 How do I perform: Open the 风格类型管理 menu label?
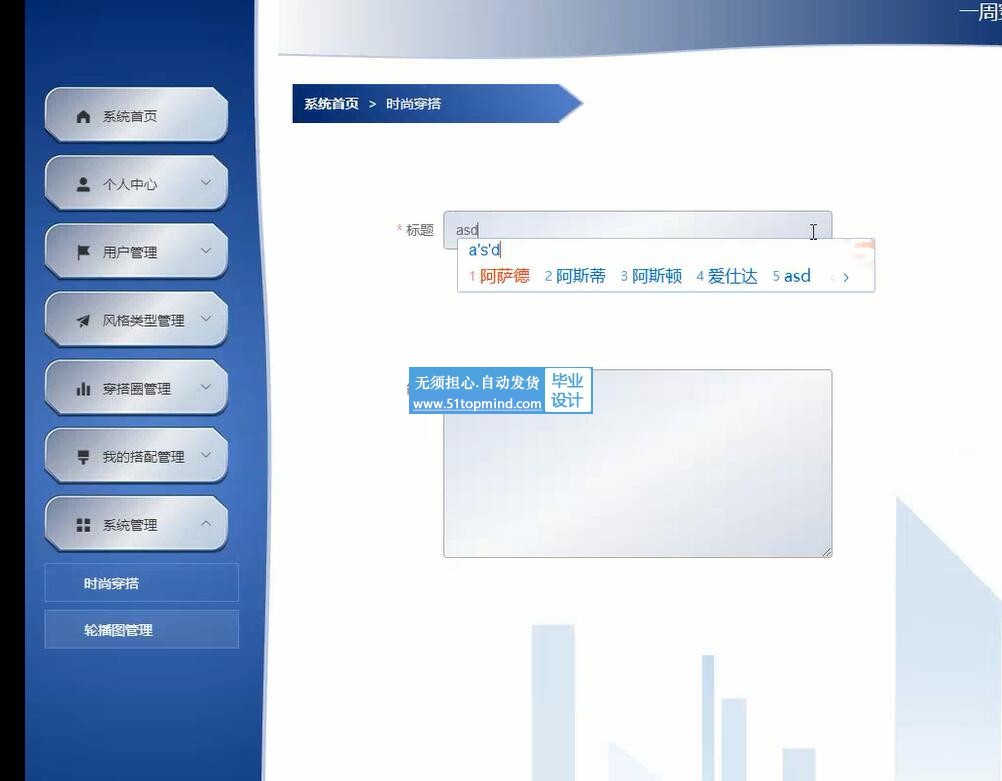coord(143,321)
